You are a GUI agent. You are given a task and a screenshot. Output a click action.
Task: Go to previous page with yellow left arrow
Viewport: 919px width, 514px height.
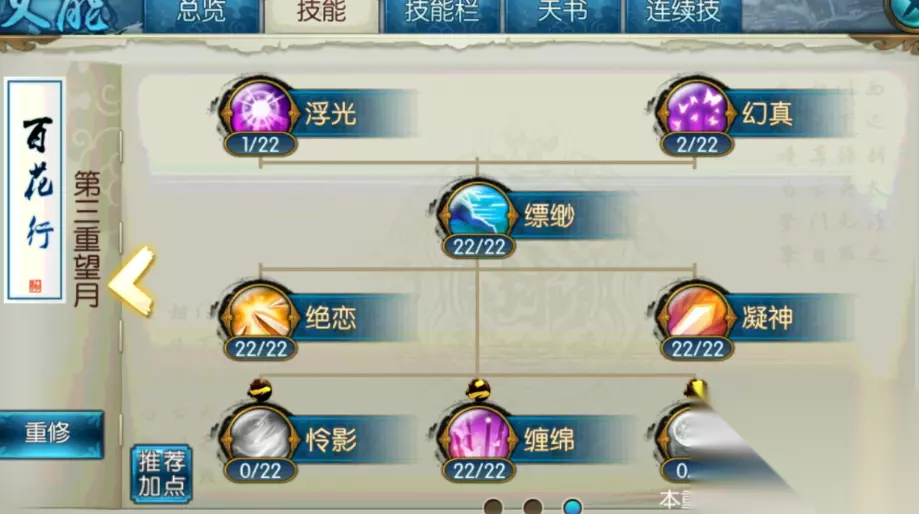click(132, 281)
